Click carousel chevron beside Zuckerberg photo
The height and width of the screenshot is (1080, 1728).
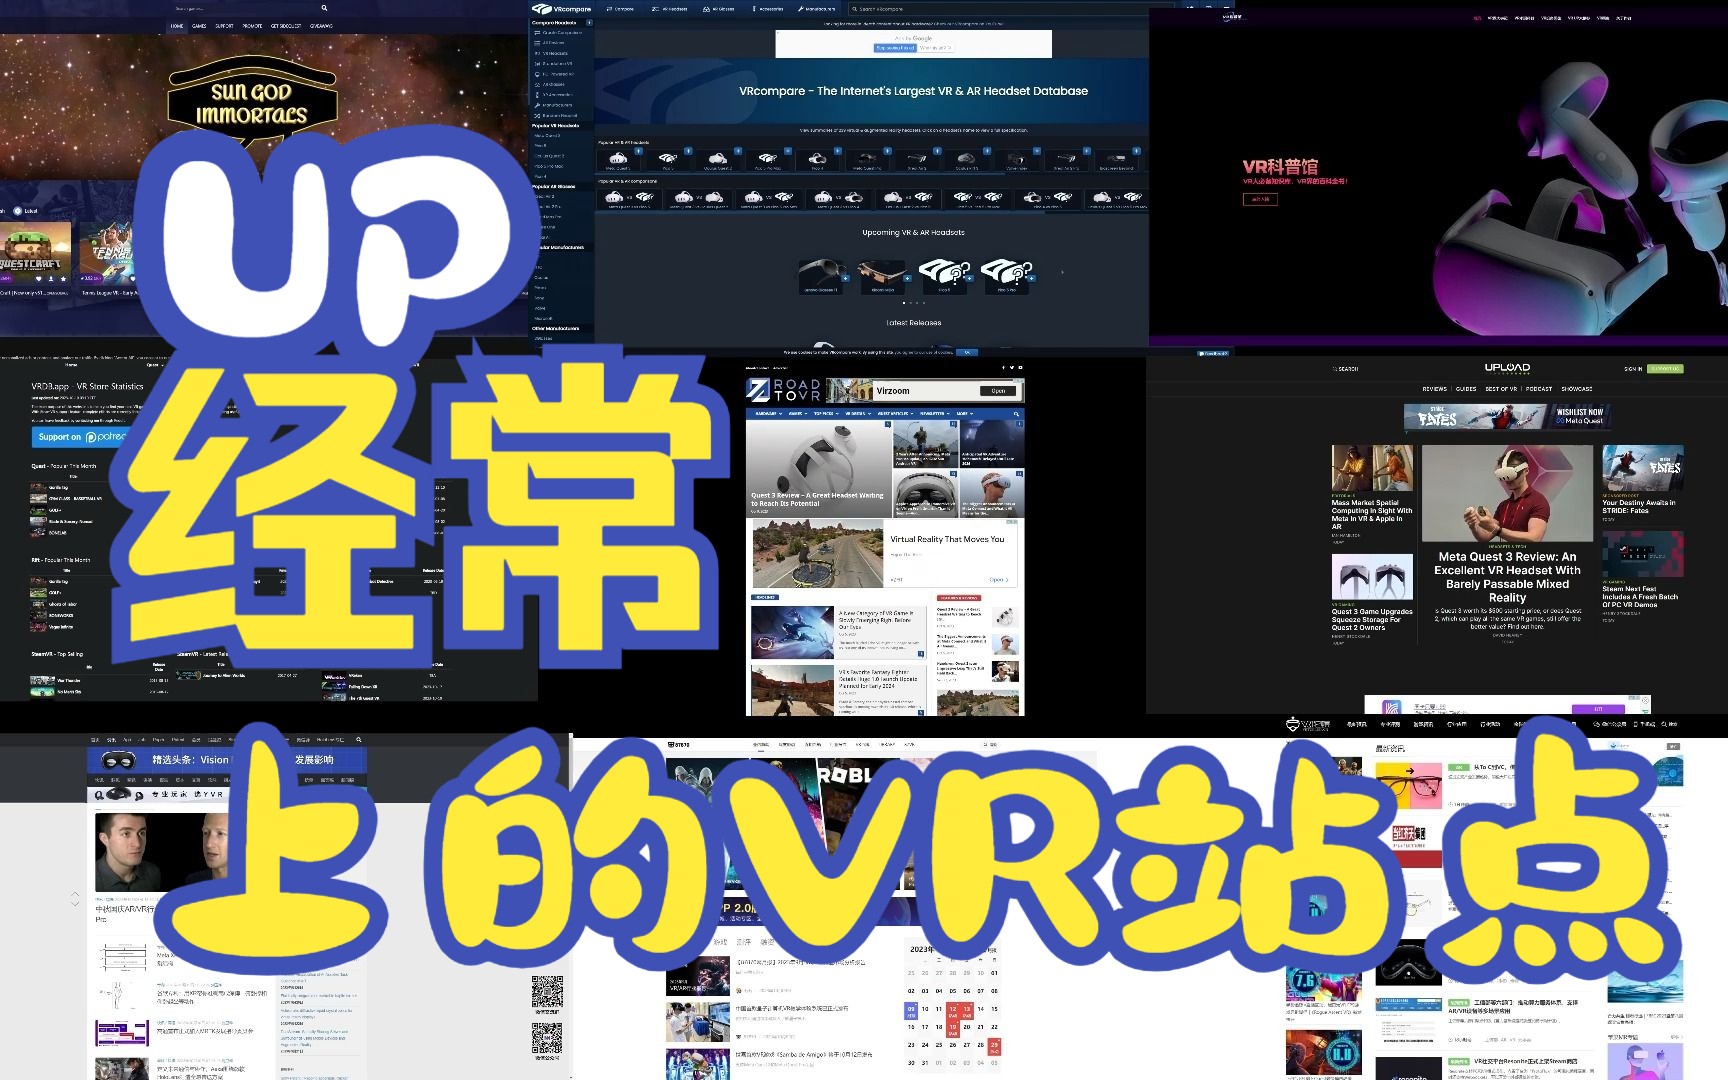[x=75, y=899]
